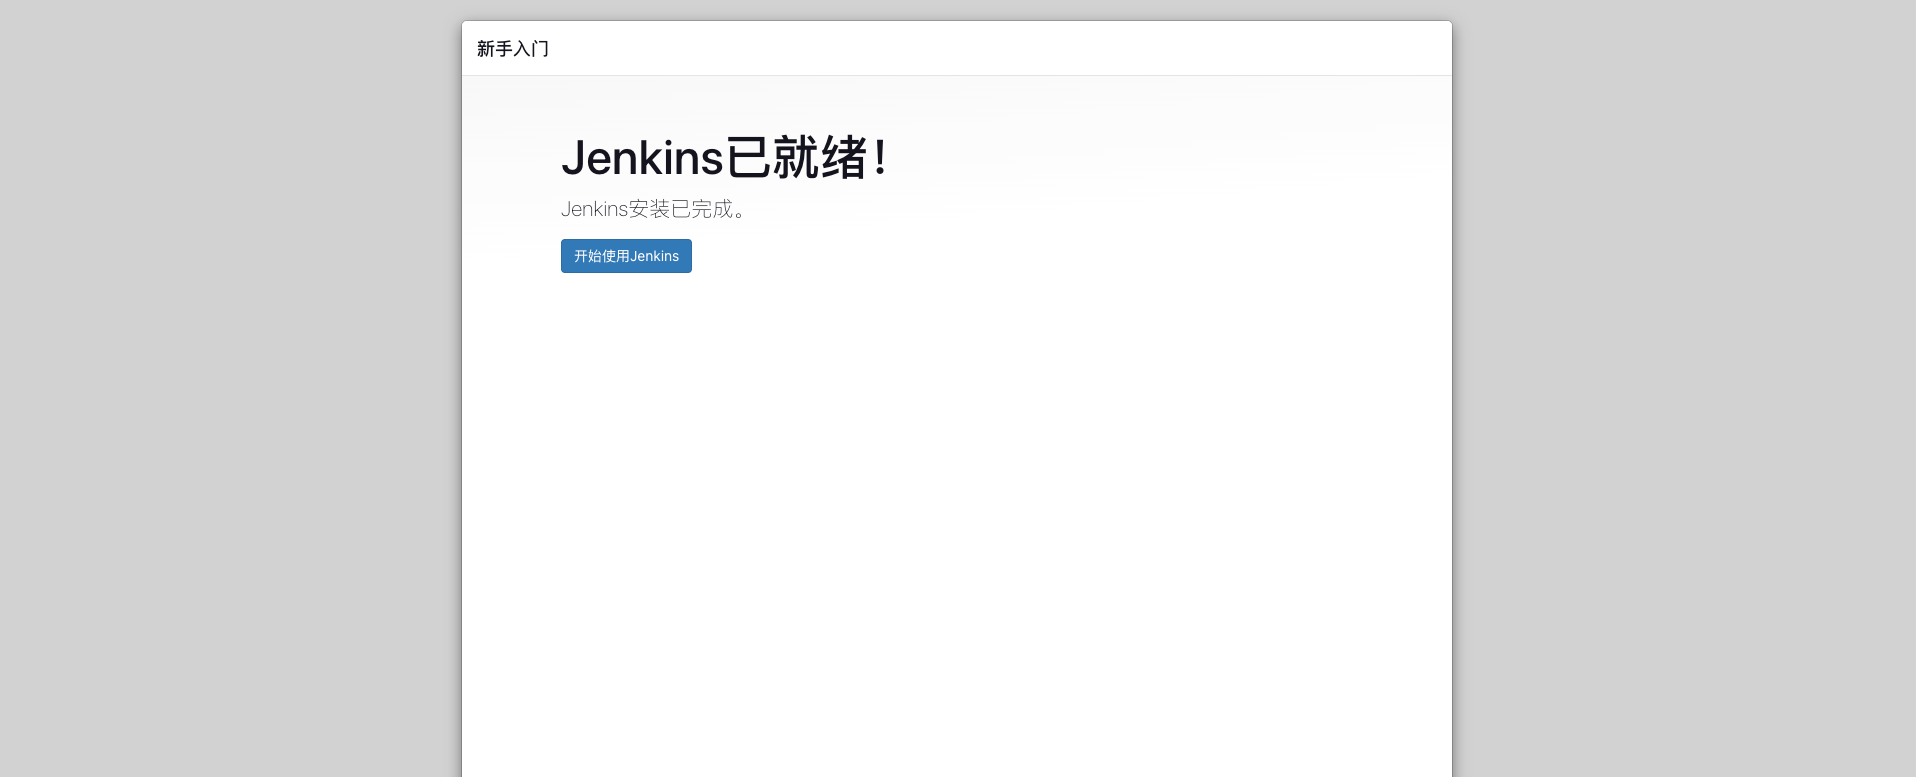Click the 开始使用Jenkins button

tap(626, 256)
